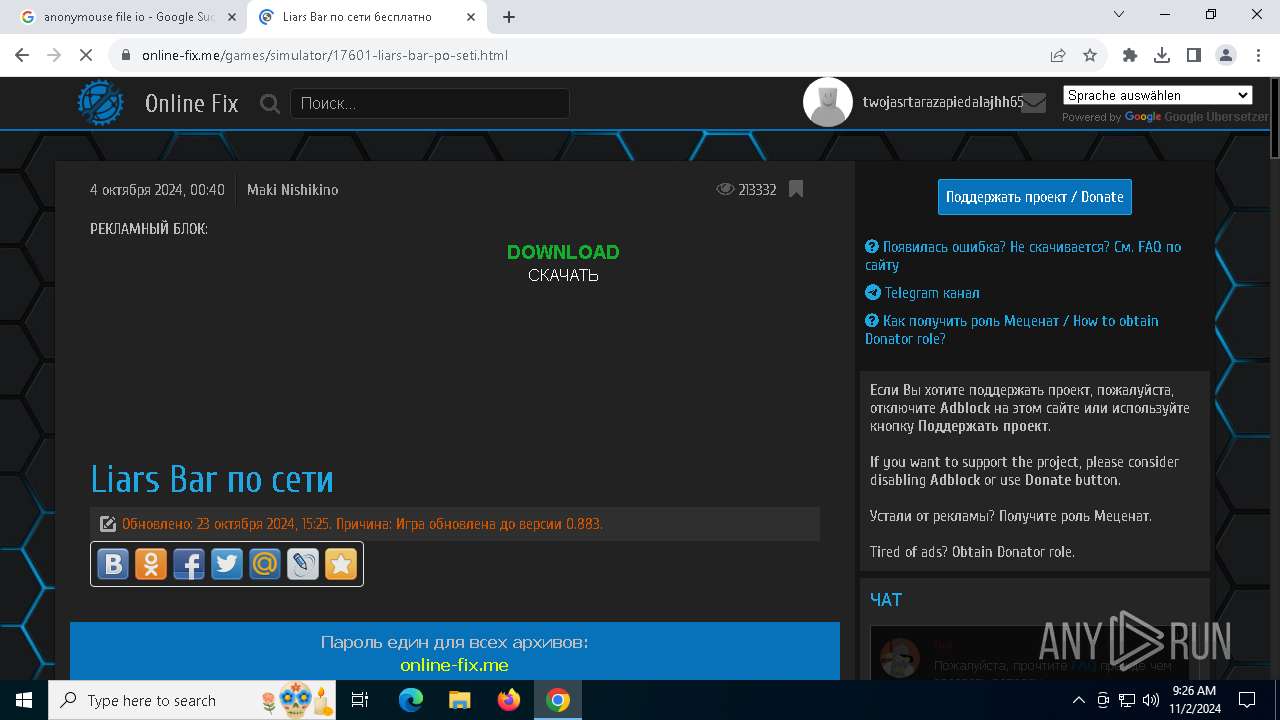The image size is (1280, 720).
Task: Open the system tray volume icon
Action: click(x=1151, y=700)
